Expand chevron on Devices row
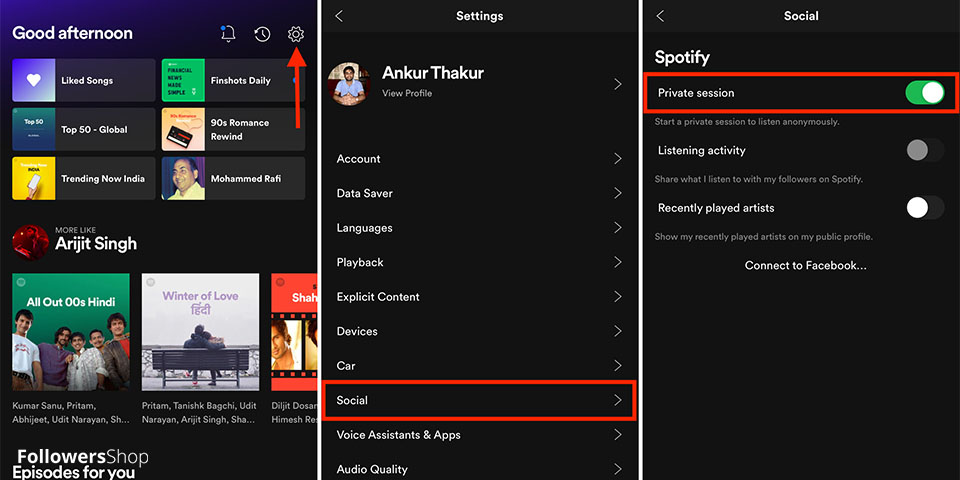This screenshot has width=960, height=480. [618, 331]
